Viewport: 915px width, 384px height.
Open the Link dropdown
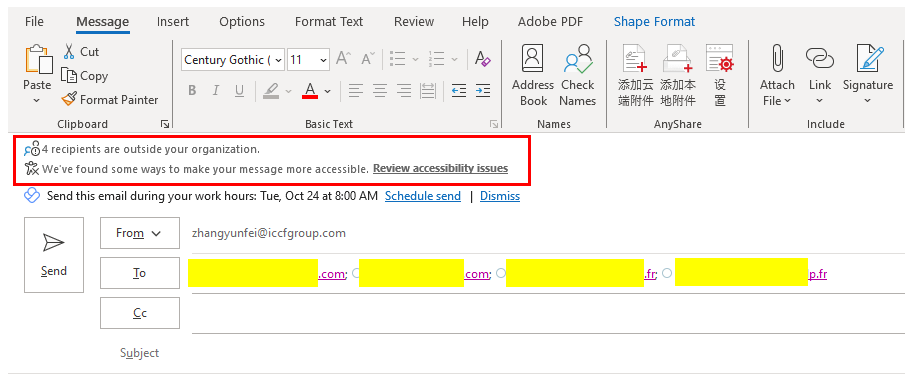[x=819, y=76]
